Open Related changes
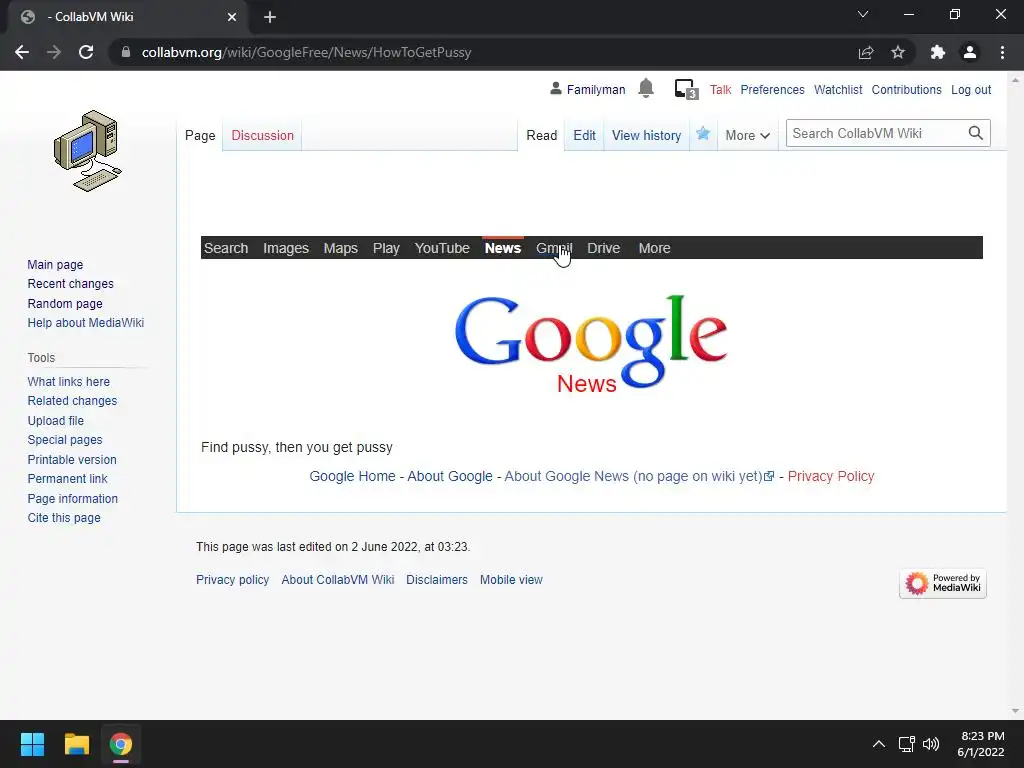 point(72,400)
